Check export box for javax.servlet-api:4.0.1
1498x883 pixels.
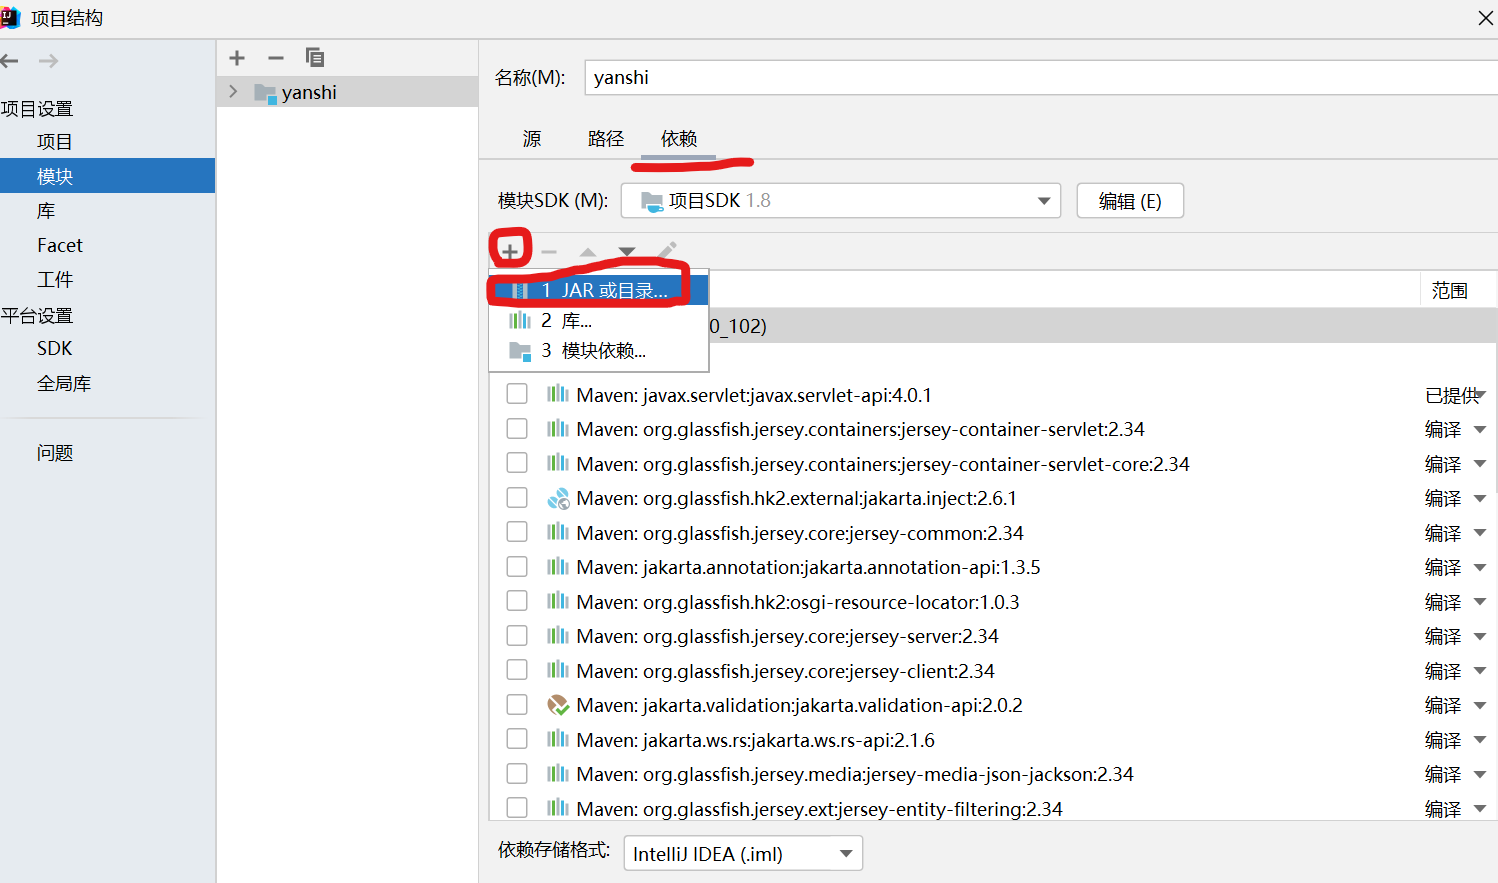[x=517, y=394]
